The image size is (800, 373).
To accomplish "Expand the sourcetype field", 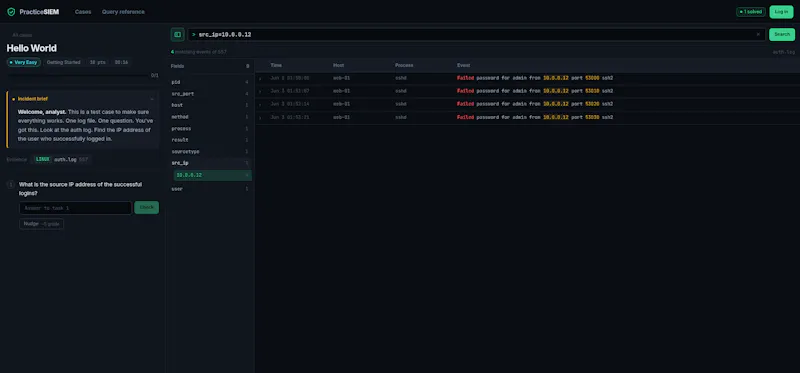I will pos(210,152).
